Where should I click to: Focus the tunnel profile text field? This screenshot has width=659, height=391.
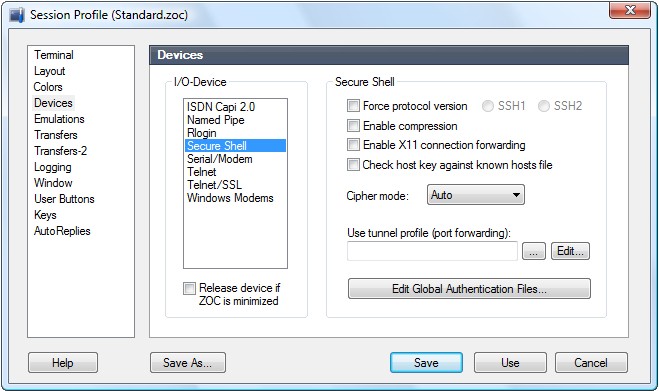click(x=432, y=251)
